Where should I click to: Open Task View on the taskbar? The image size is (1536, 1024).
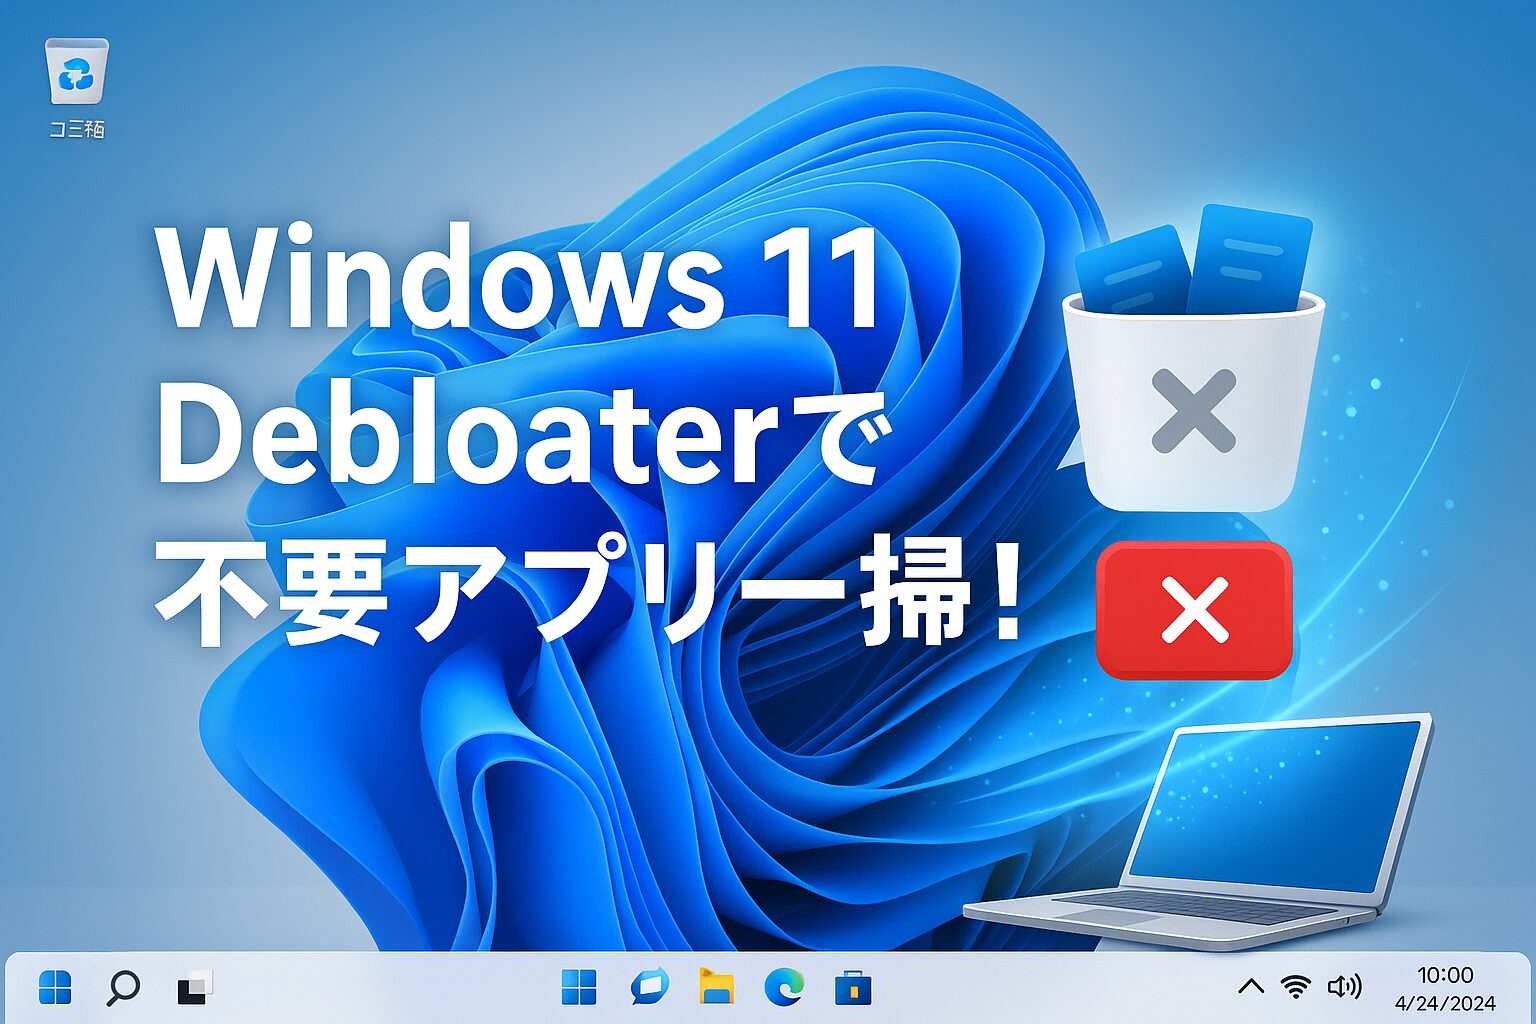point(195,988)
